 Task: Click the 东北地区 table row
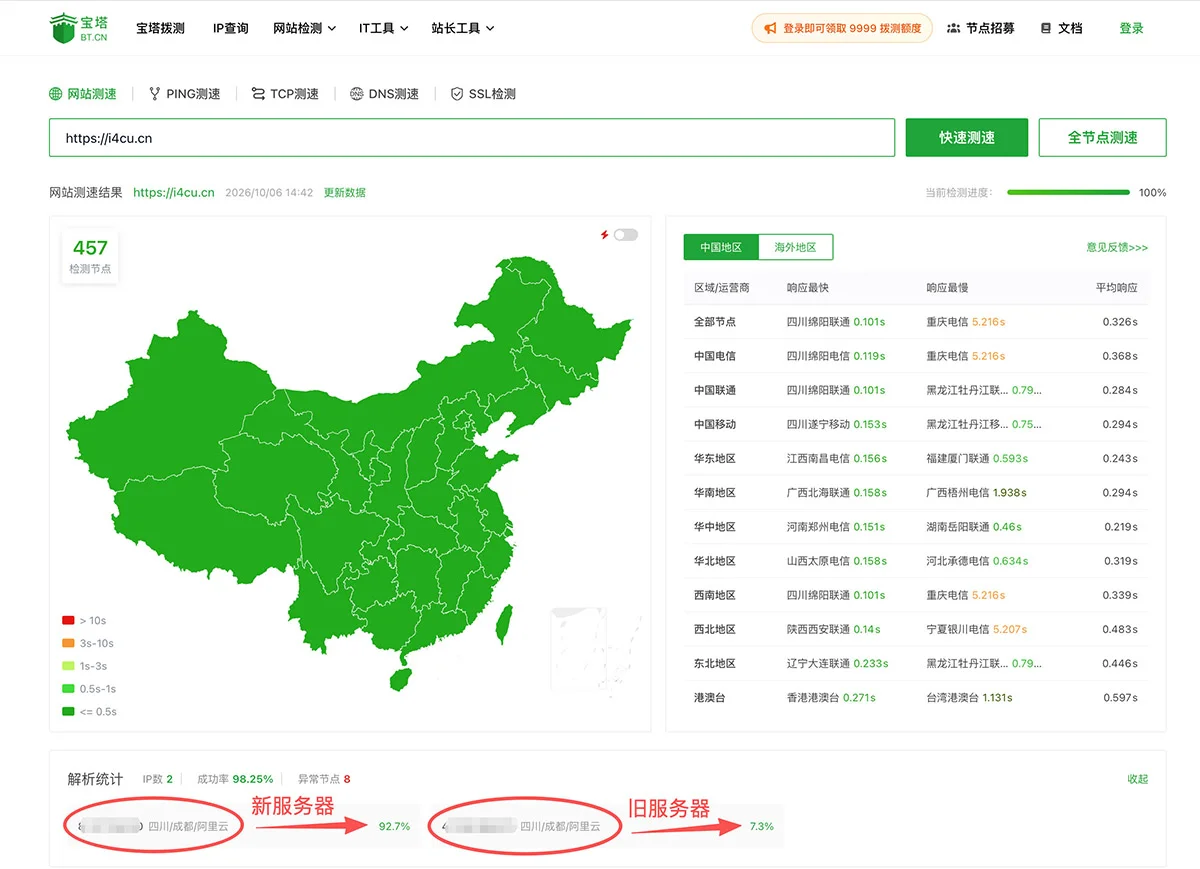click(x=916, y=663)
